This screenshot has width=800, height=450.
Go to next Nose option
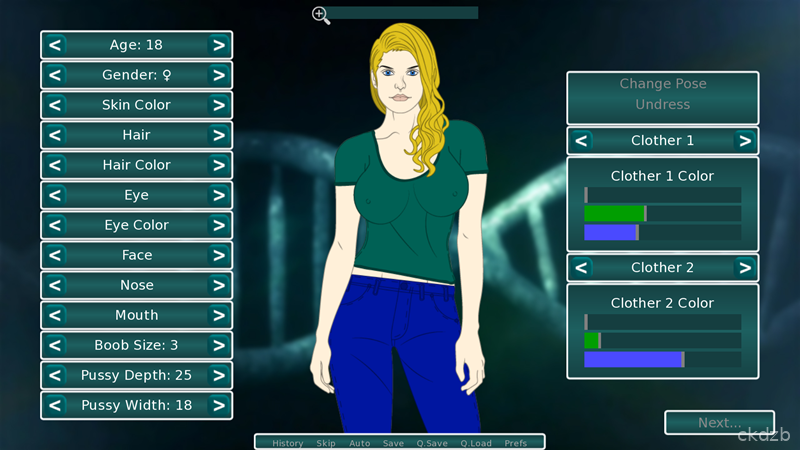pyautogui.click(x=219, y=285)
